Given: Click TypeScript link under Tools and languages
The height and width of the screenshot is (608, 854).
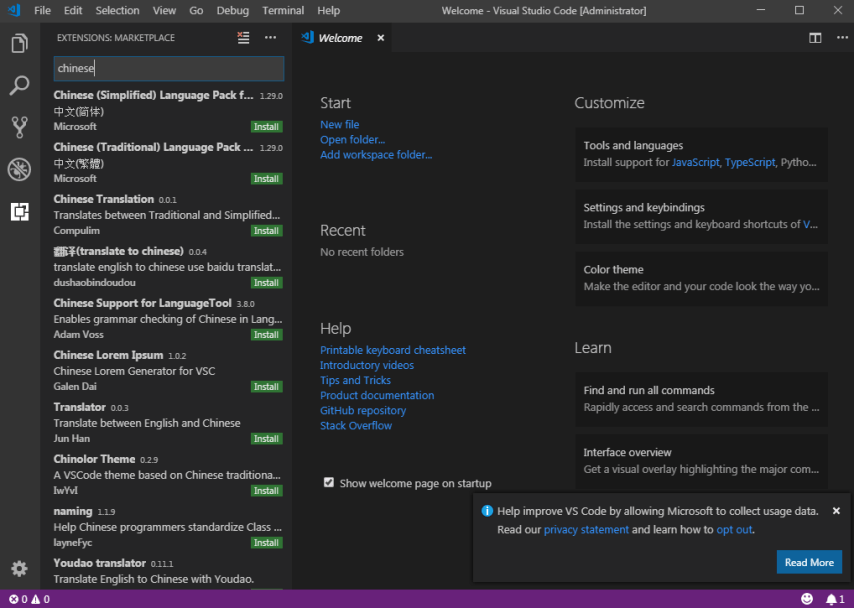Looking at the screenshot, I should click(x=749, y=162).
